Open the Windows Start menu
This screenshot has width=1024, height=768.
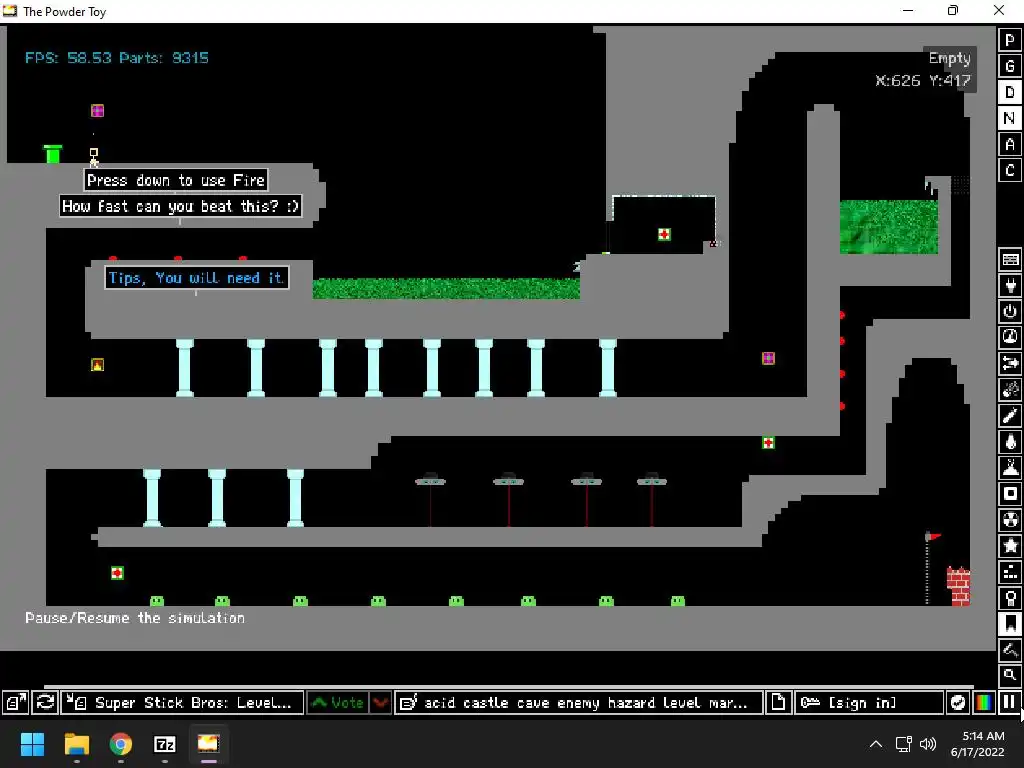click(x=33, y=744)
